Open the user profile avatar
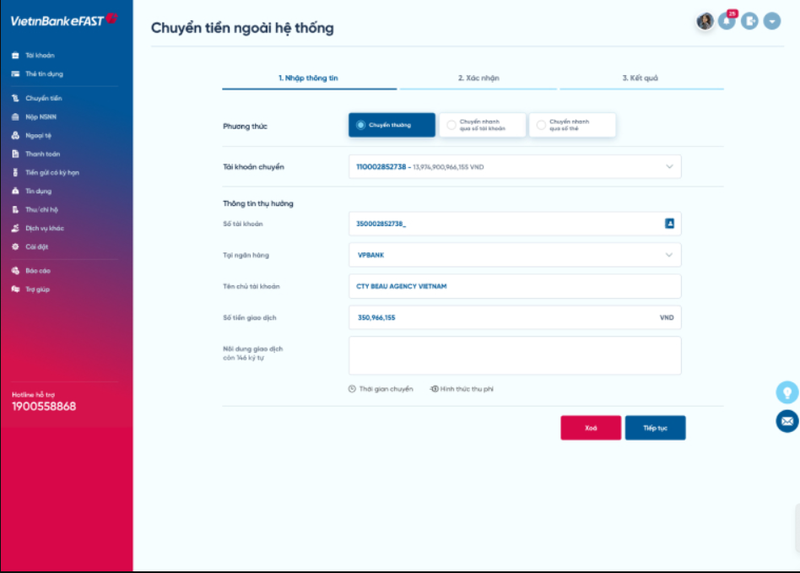This screenshot has height=573, width=800. click(x=705, y=21)
